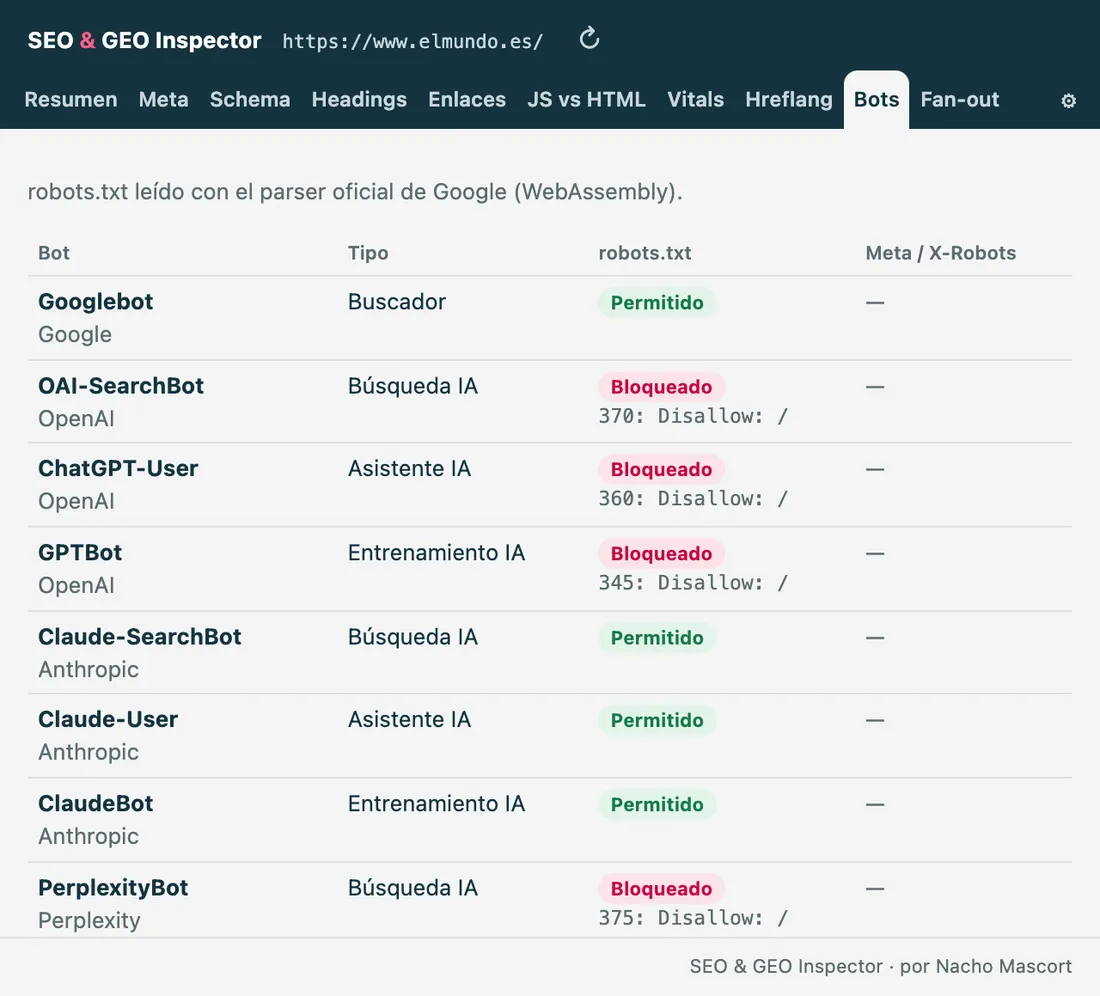Select the ChatGPT-User bot name

tap(118, 469)
